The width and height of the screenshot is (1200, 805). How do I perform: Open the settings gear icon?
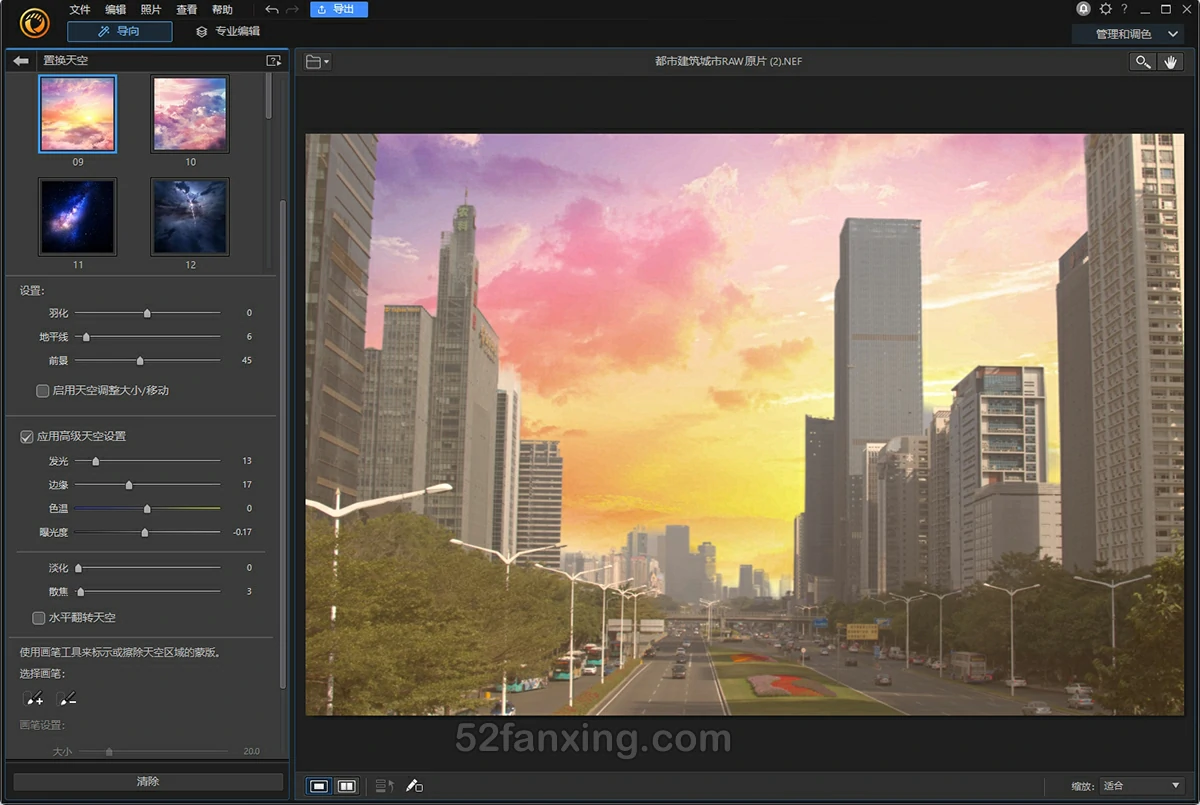click(1105, 9)
